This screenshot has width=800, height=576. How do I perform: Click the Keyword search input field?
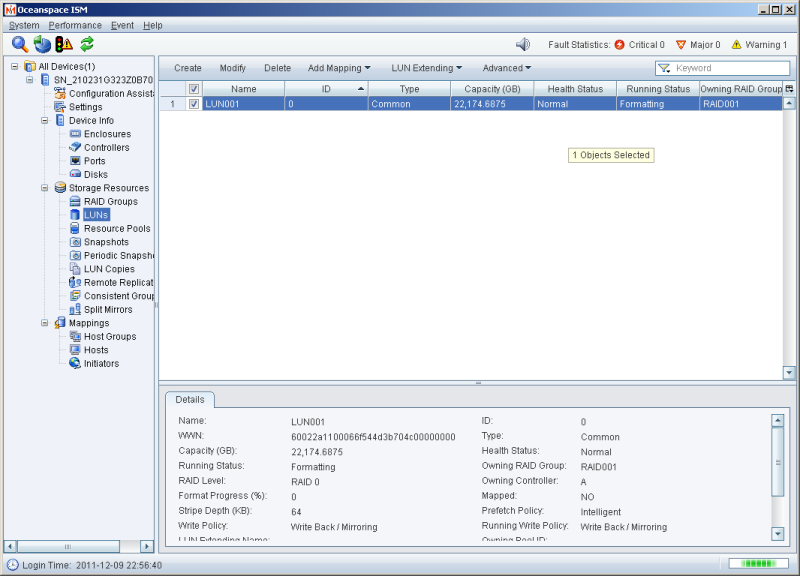click(731, 68)
